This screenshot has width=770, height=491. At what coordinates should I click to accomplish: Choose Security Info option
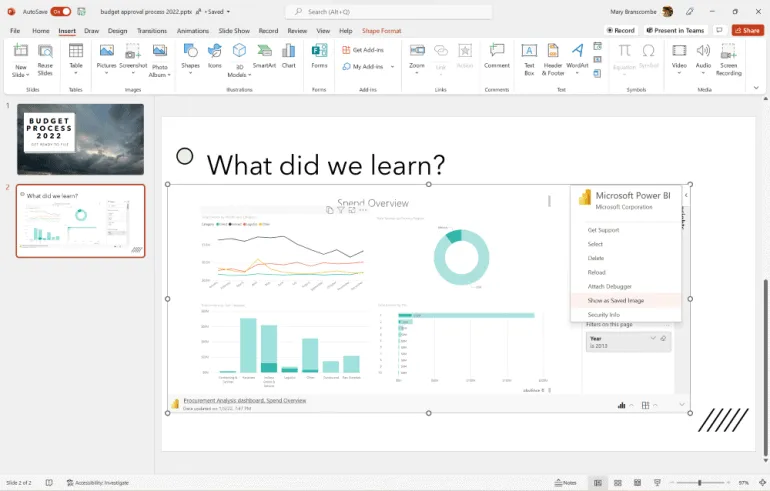[626, 315]
